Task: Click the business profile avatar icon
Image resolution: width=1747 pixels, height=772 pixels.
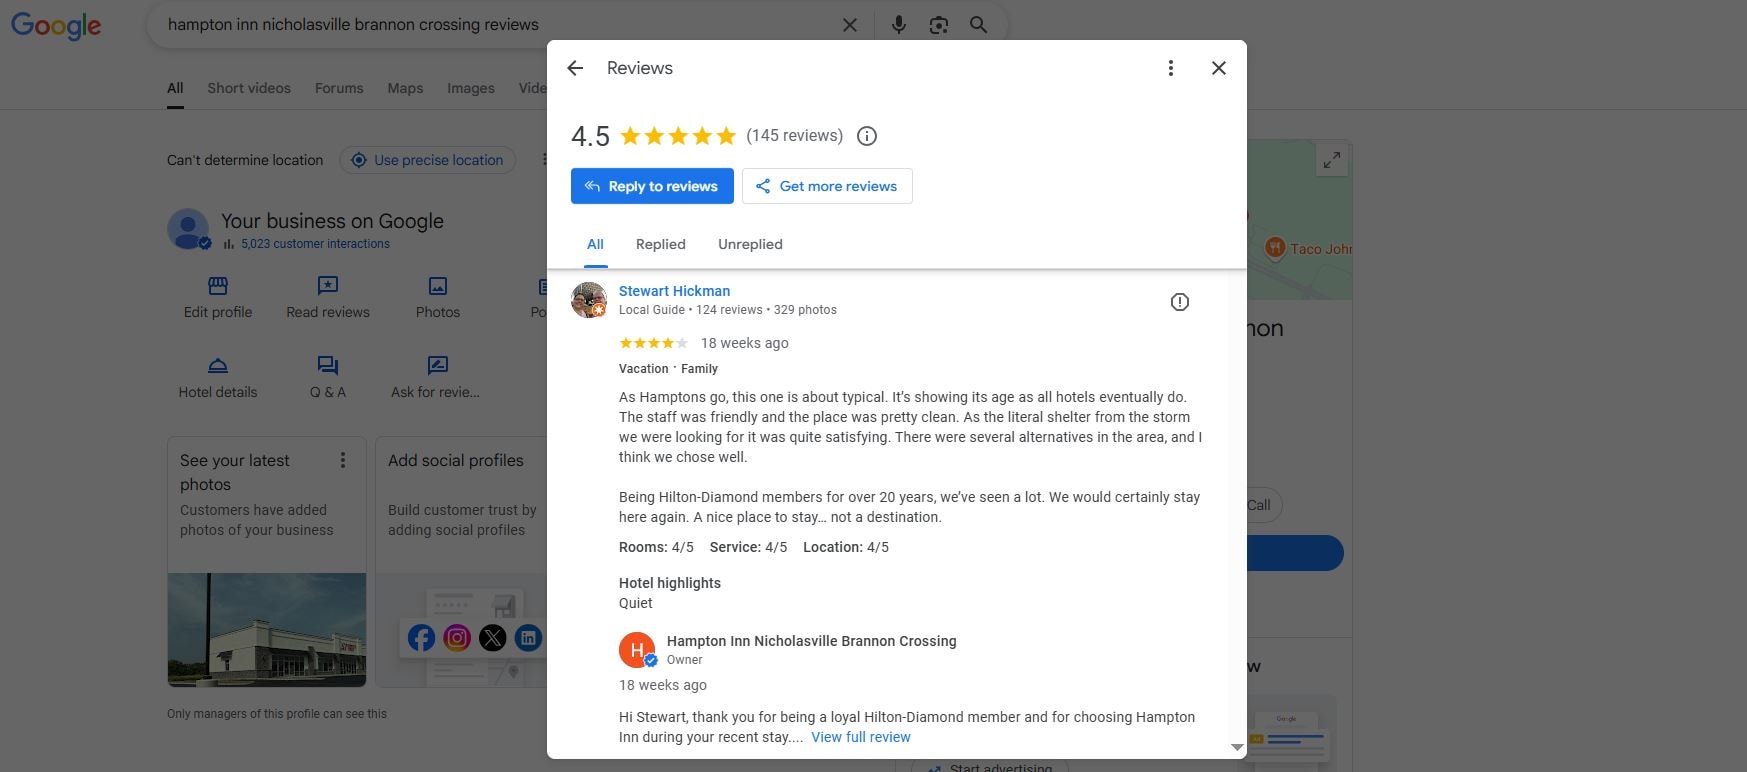Action: point(188,229)
